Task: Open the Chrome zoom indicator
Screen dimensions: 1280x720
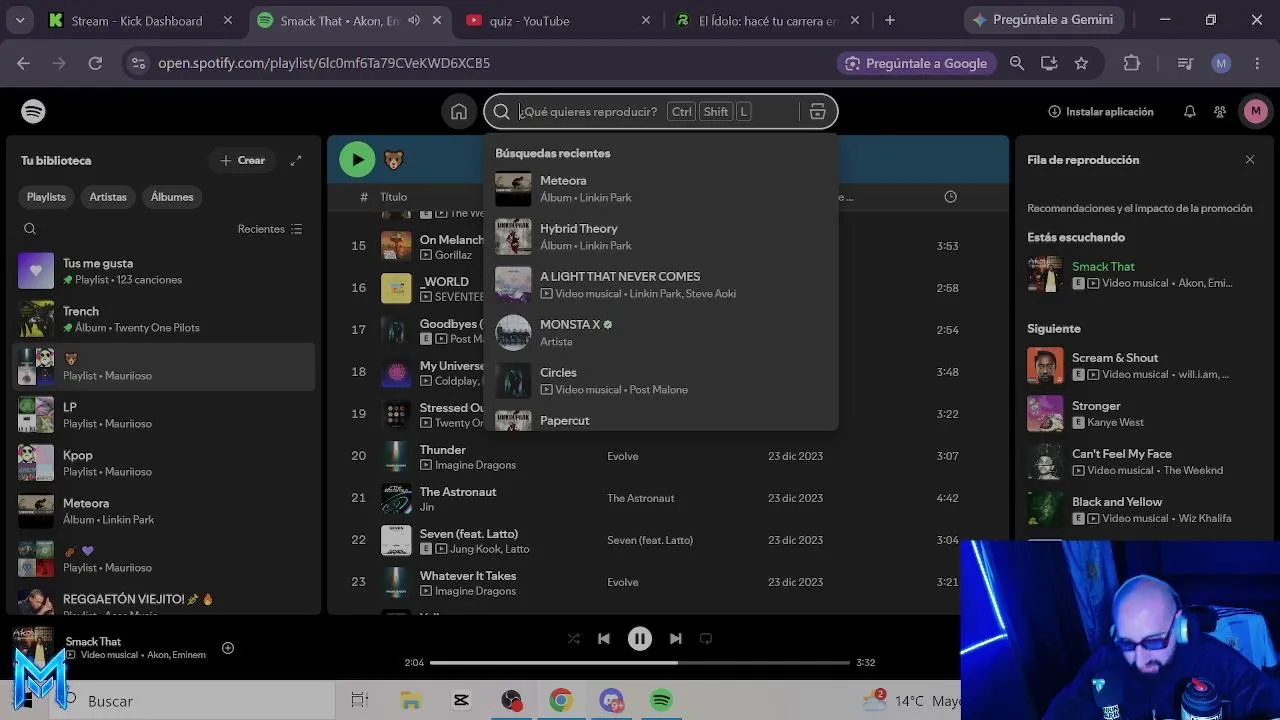Action: [1017, 63]
